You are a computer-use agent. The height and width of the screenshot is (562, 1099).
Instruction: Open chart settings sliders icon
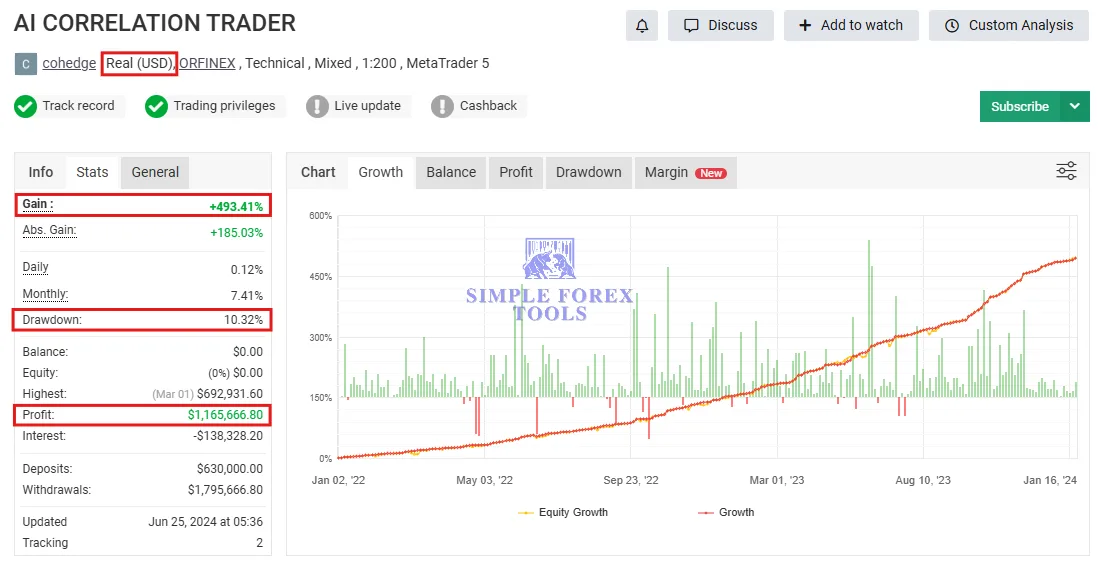[x=1066, y=171]
